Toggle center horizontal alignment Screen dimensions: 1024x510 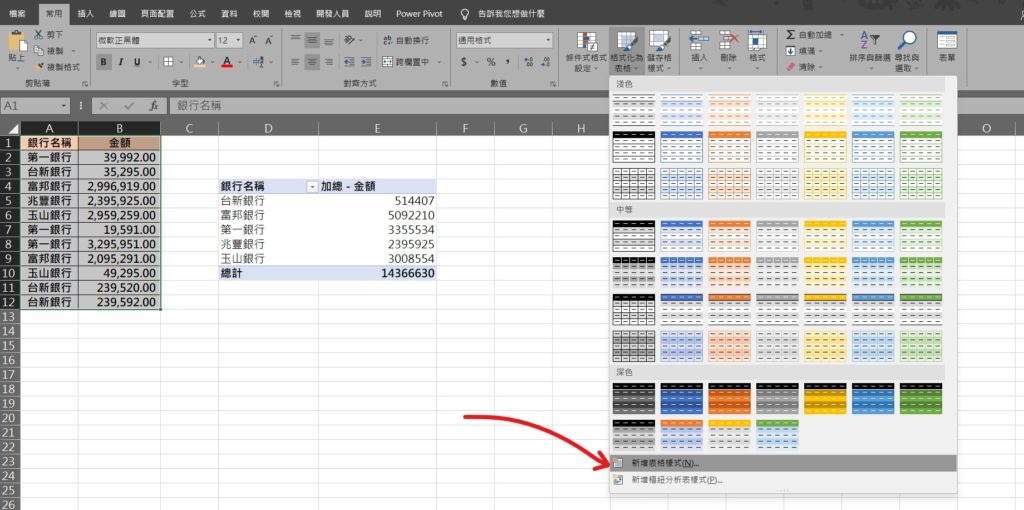312,62
